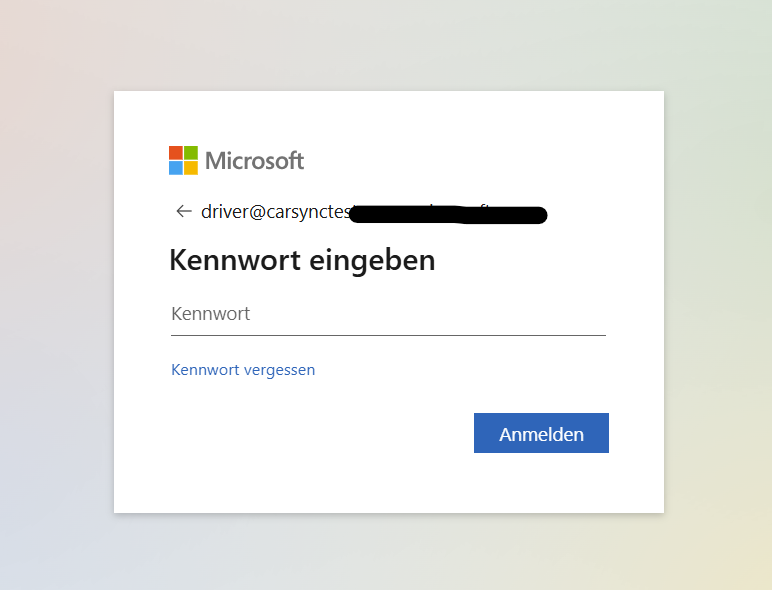
Task: Focus the Kennwort password field
Action: pyautogui.click(x=388, y=315)
